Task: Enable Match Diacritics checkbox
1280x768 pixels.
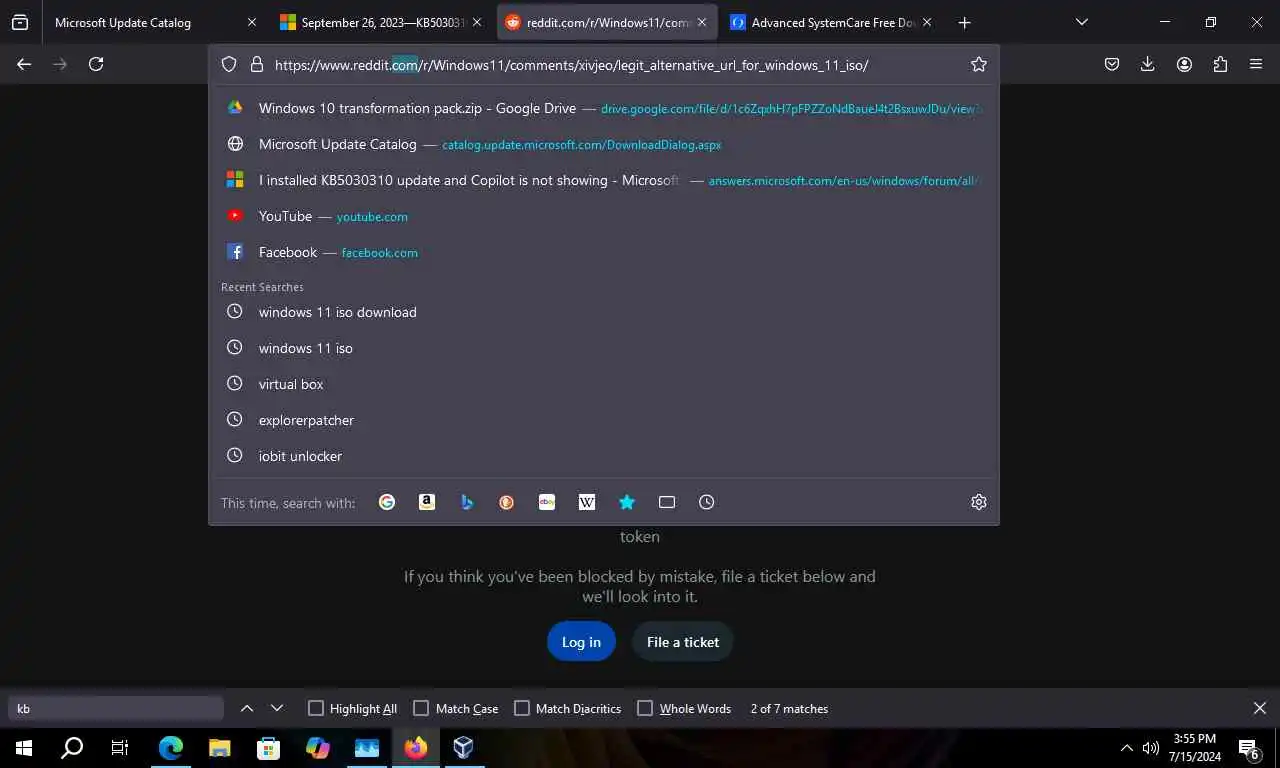Action: tap(522, 708)
